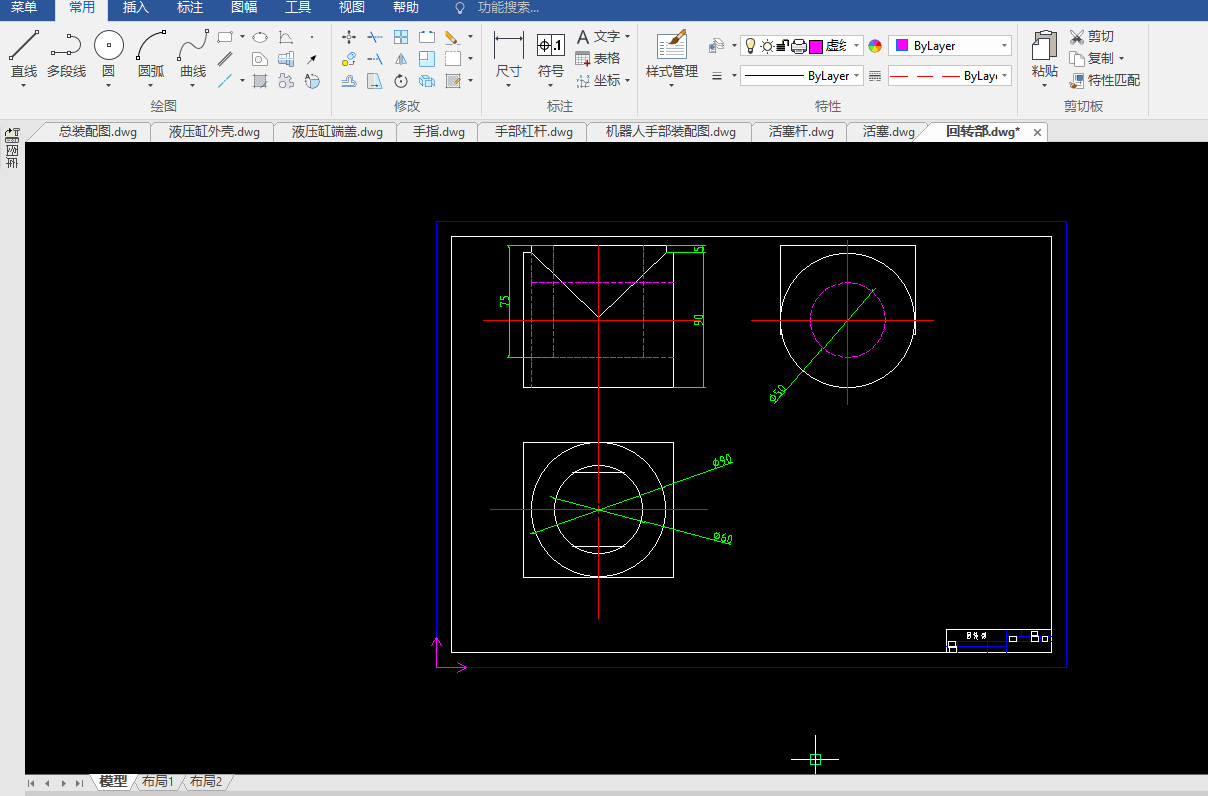The image size is (1208, 796).
Task: Select the hatch fill tool
Action: (x=259, y=81)
